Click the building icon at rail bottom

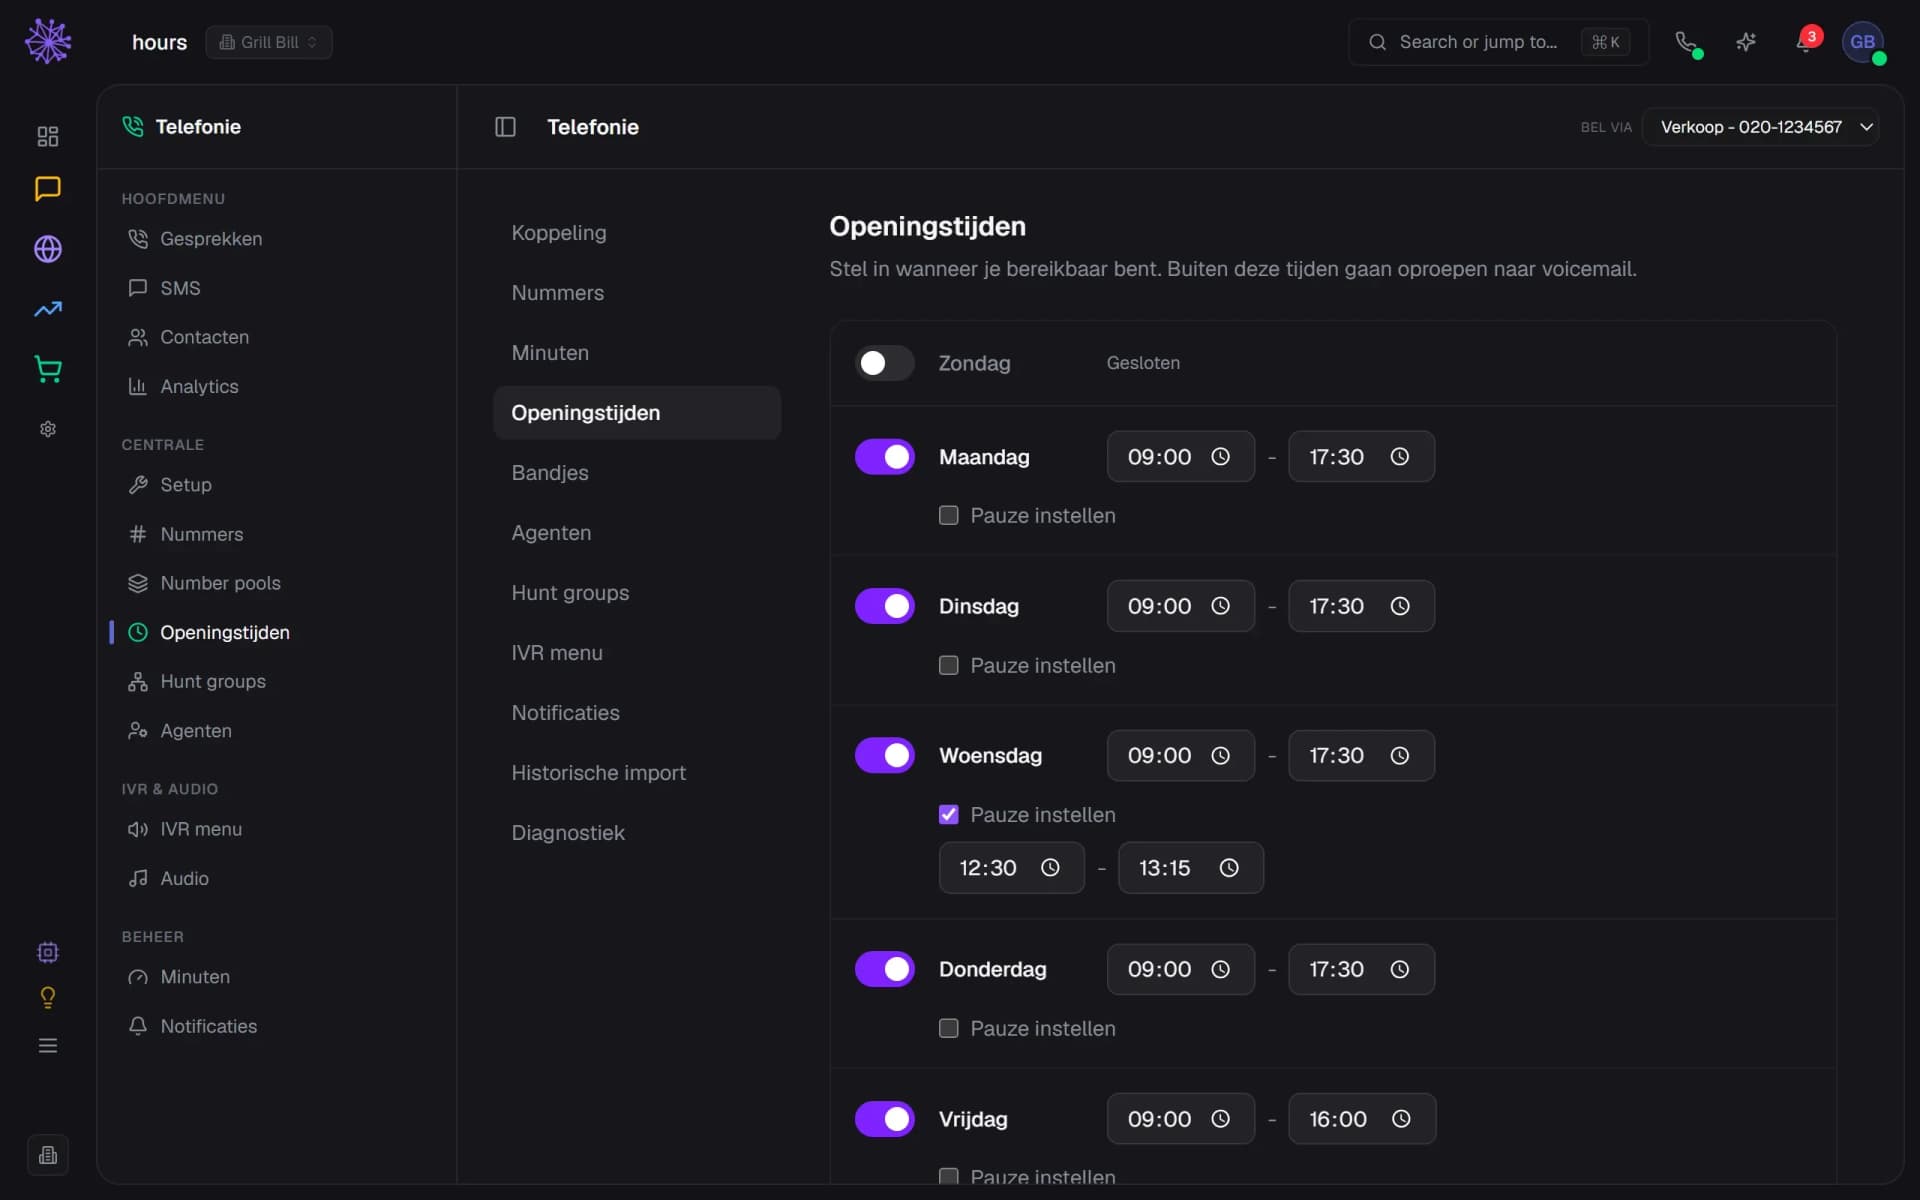48,1156
